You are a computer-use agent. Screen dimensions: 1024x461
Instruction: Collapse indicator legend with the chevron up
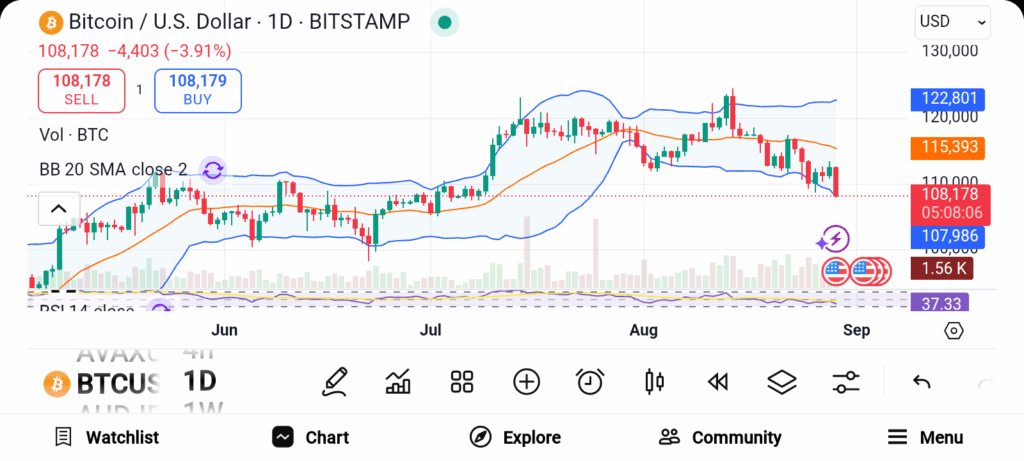coord(58,209)
